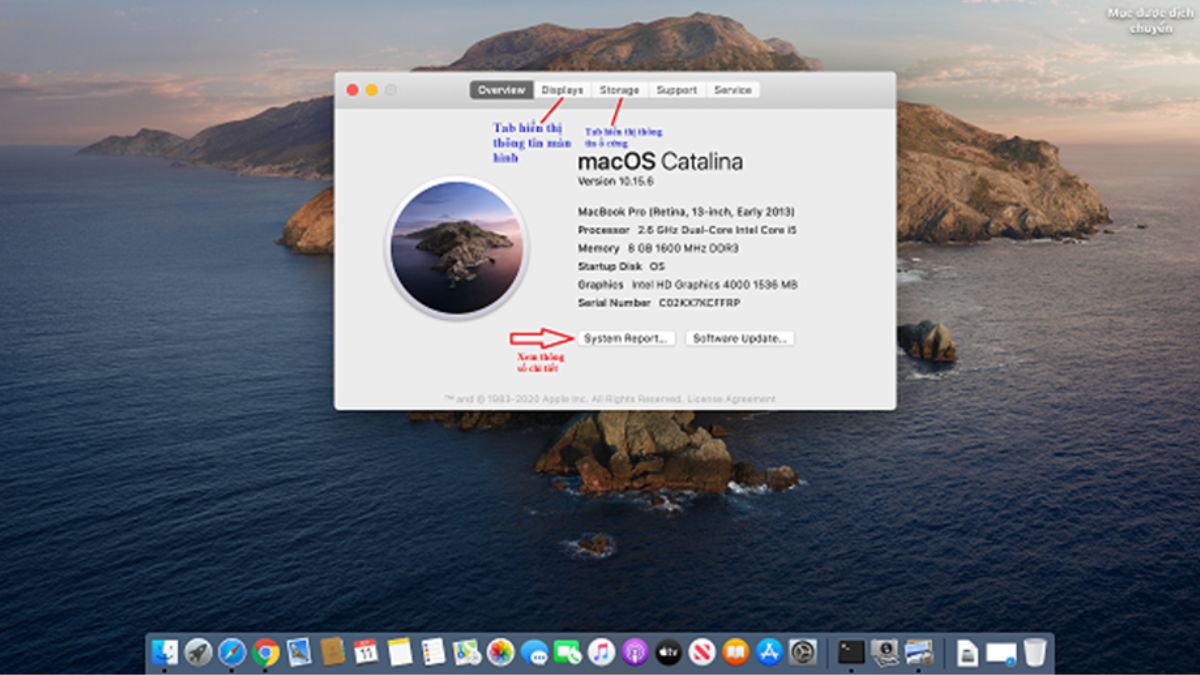The image size is (1200, 675).
Task: Open the License Agreement link
Action: [x=732, y=399]
